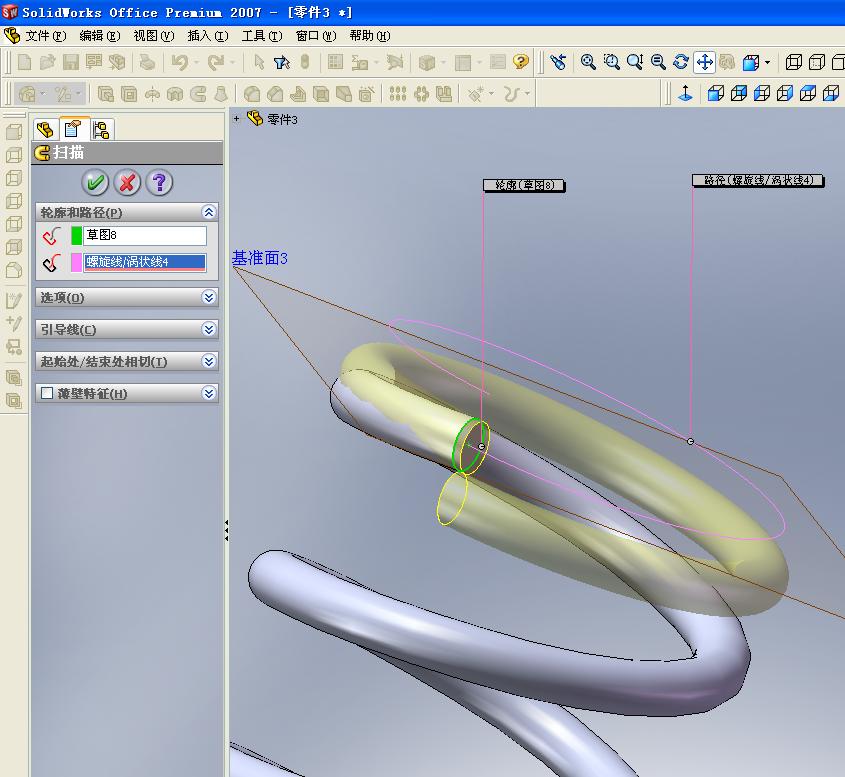Toggle Hidden Lines Visible display mode
The height and width of the screenshot is (777, 845).
(x=817, y=62)
